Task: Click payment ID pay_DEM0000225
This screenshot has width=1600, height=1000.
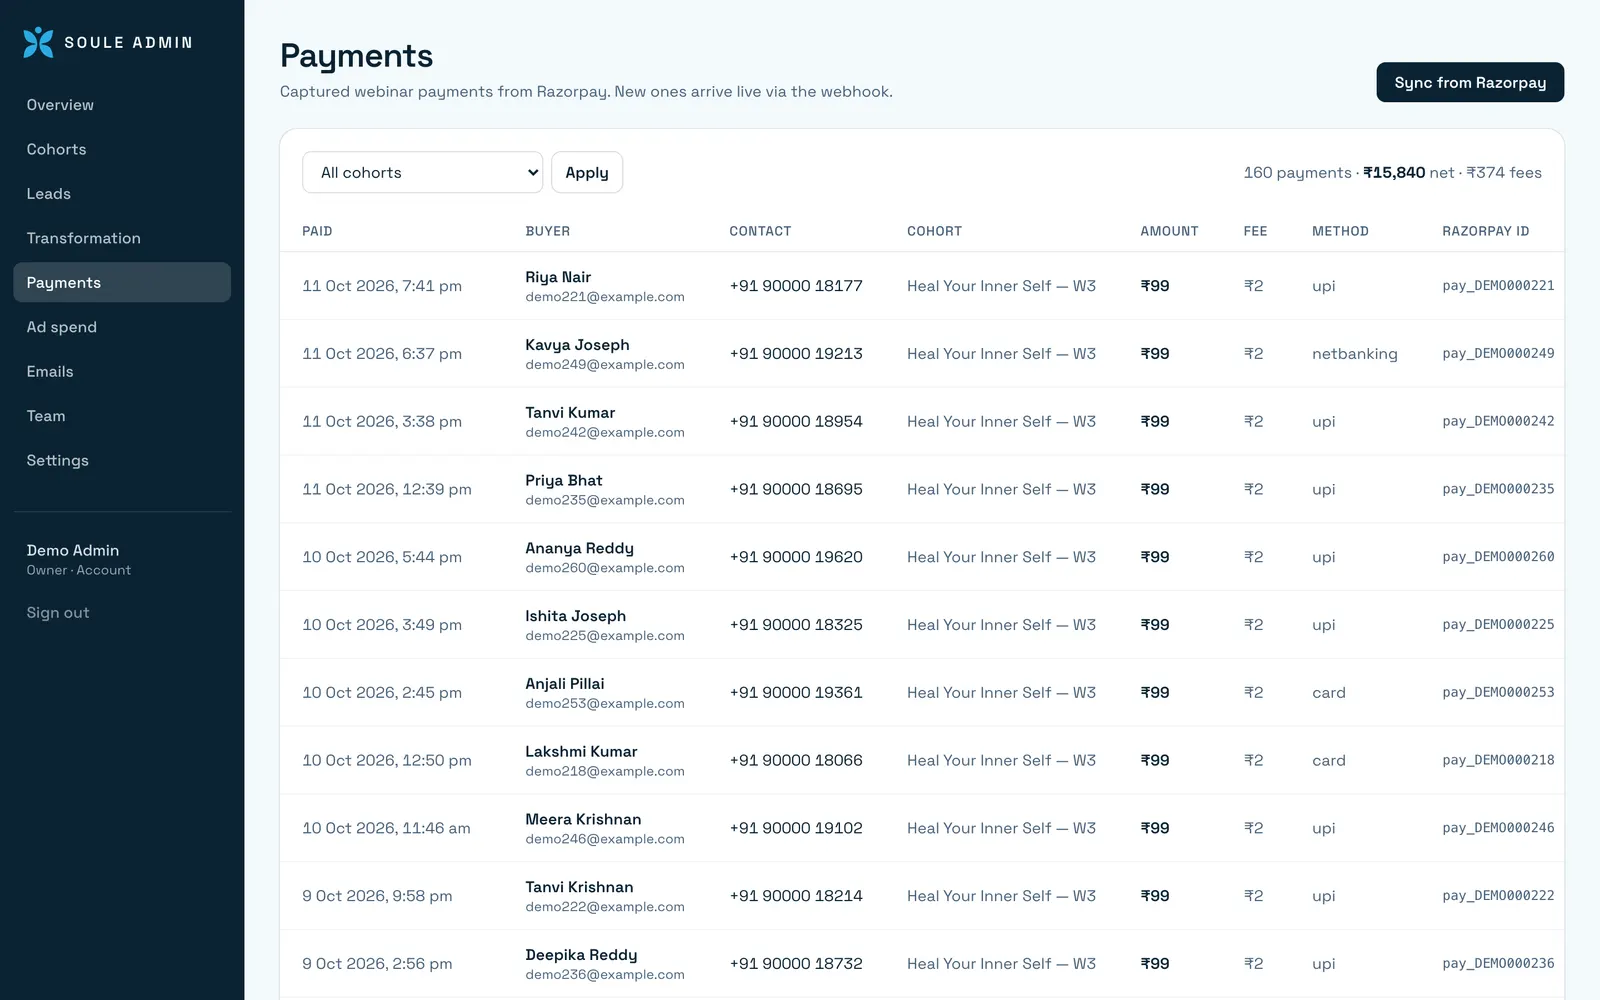Action: click(x=1498, y=625)
